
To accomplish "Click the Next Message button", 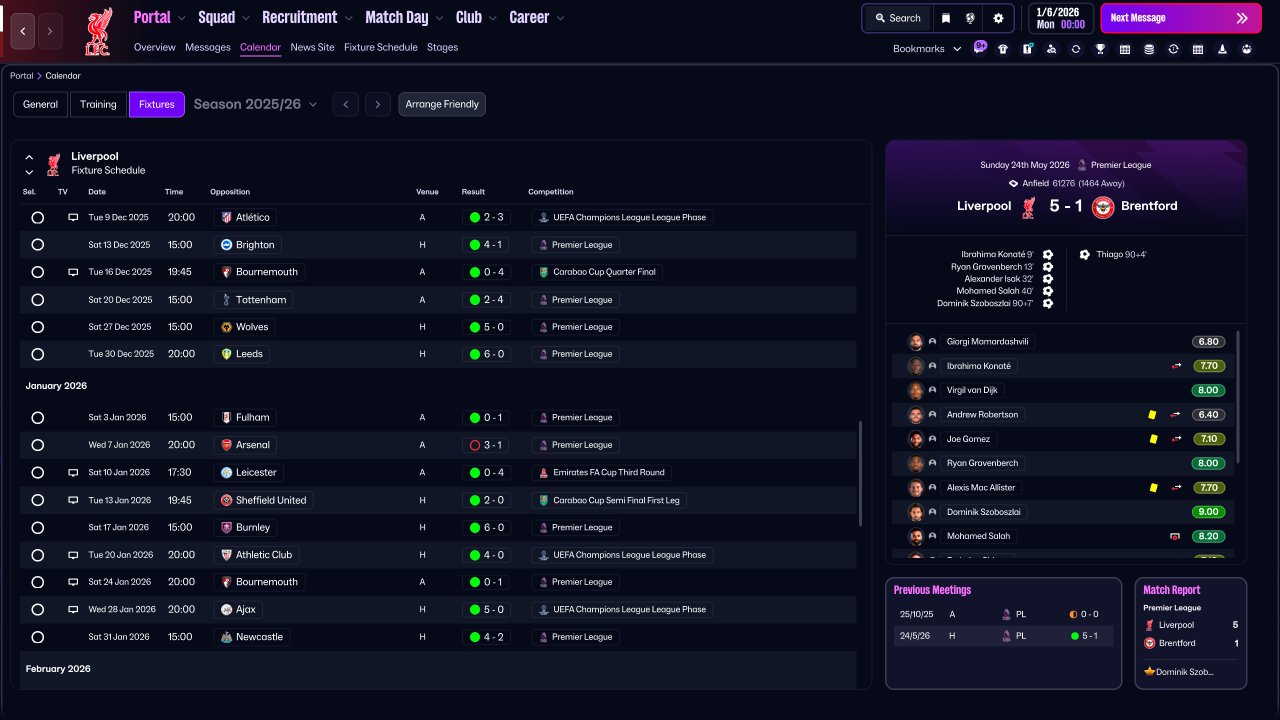I will [x=1181, y=18].
